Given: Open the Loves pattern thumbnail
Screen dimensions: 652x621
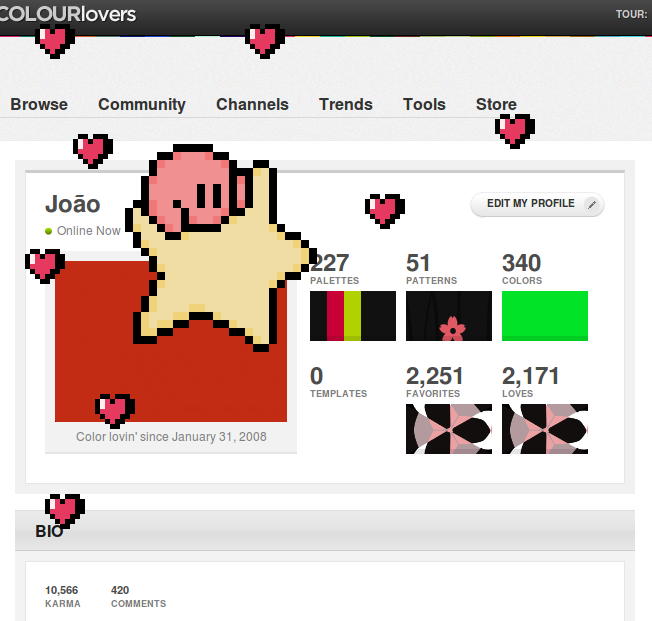Looking at the screenshot, I should (545, 429).
